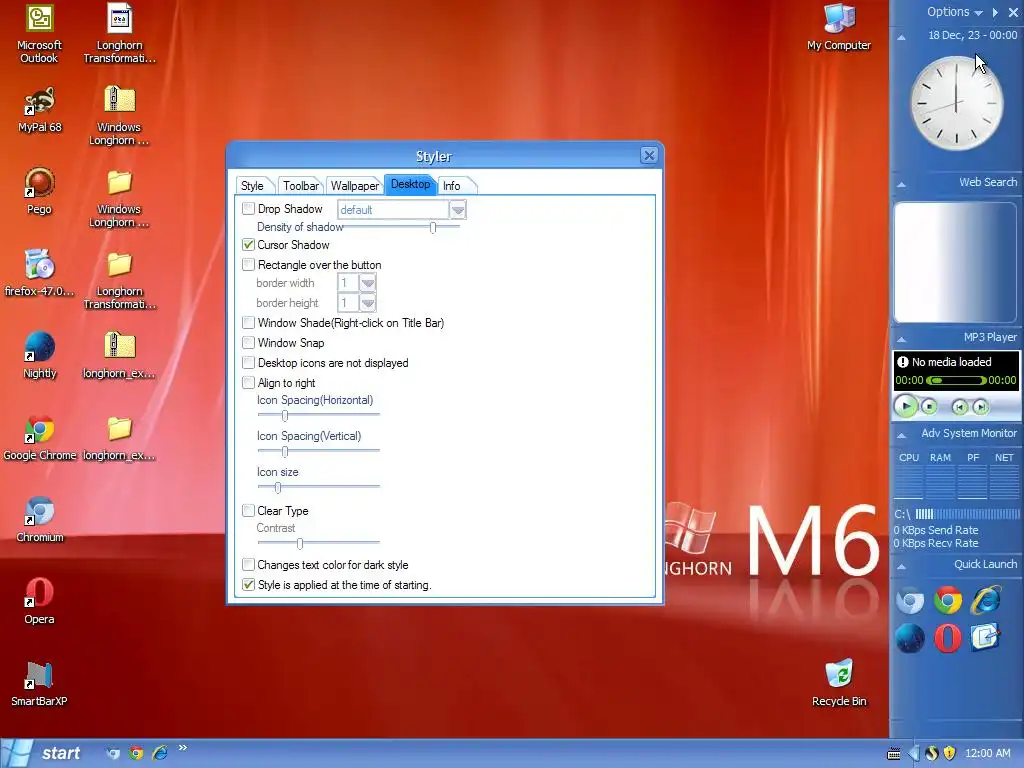Click Outlook Express icon in sidebar Quick Launch
Screen dimensions: 1024x768
[x=985, y=638]
